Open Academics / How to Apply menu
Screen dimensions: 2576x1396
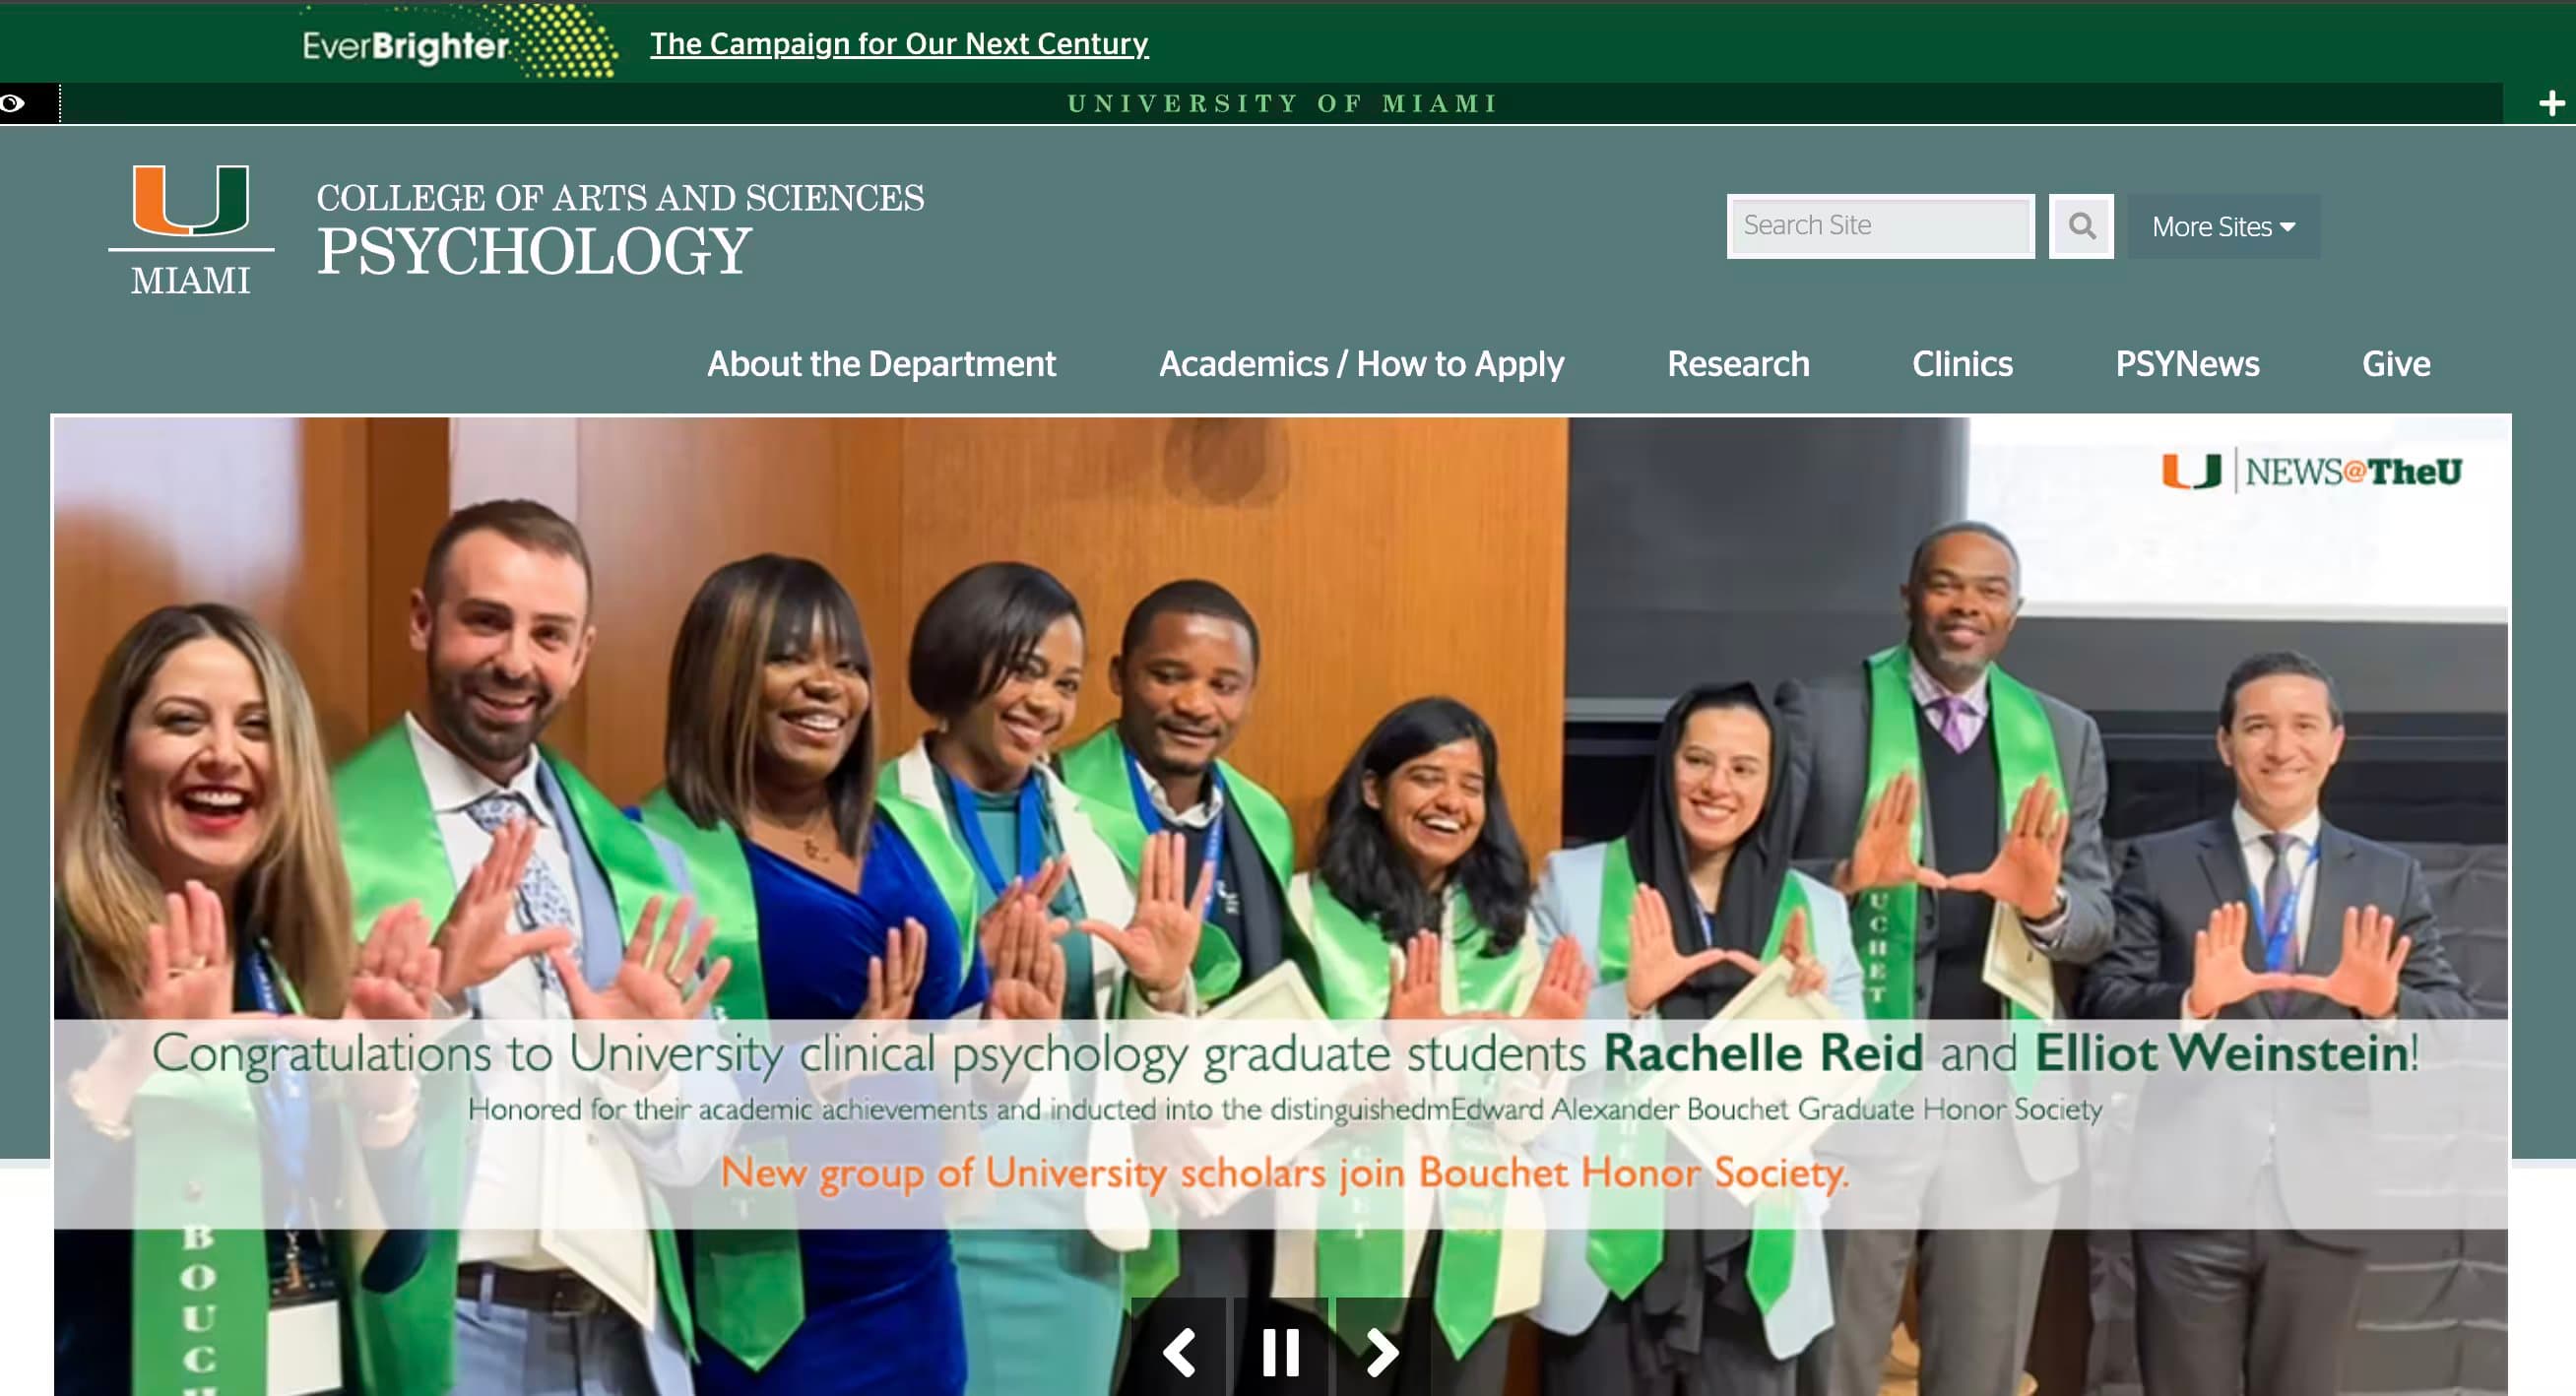[x=1361, y=364]
